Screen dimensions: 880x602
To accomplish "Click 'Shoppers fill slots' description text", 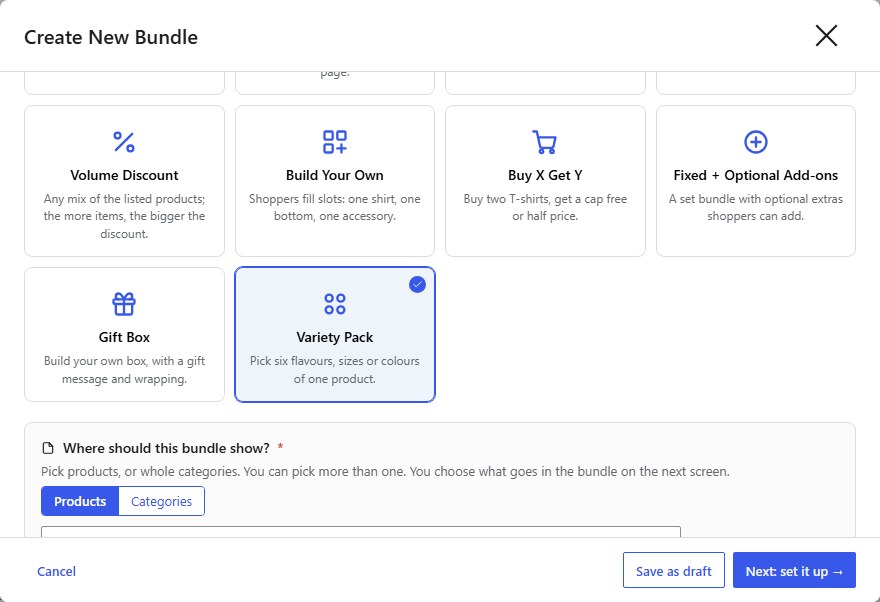I will tap(334, 208).
